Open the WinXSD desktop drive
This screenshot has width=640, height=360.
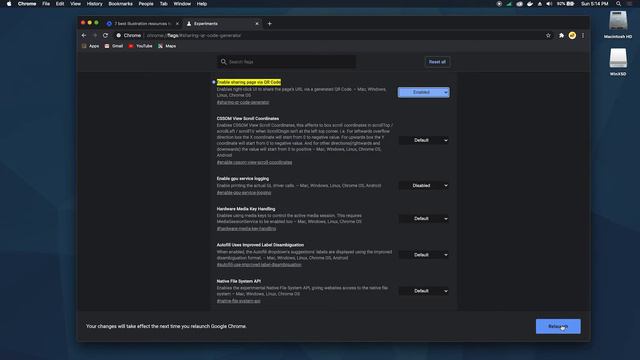point(618,62)
